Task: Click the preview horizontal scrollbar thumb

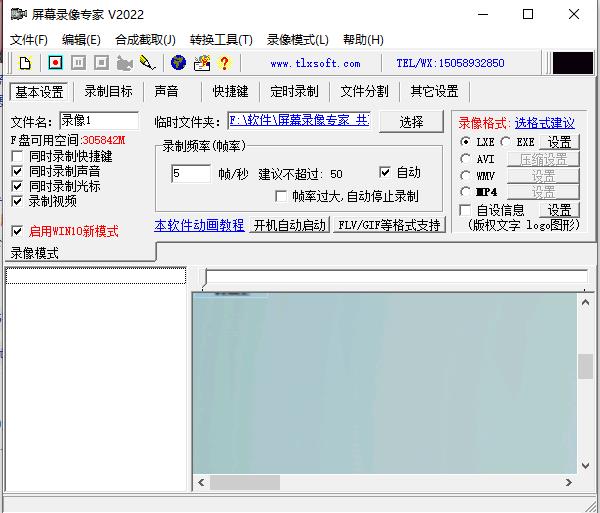Action: click(245, 482)
